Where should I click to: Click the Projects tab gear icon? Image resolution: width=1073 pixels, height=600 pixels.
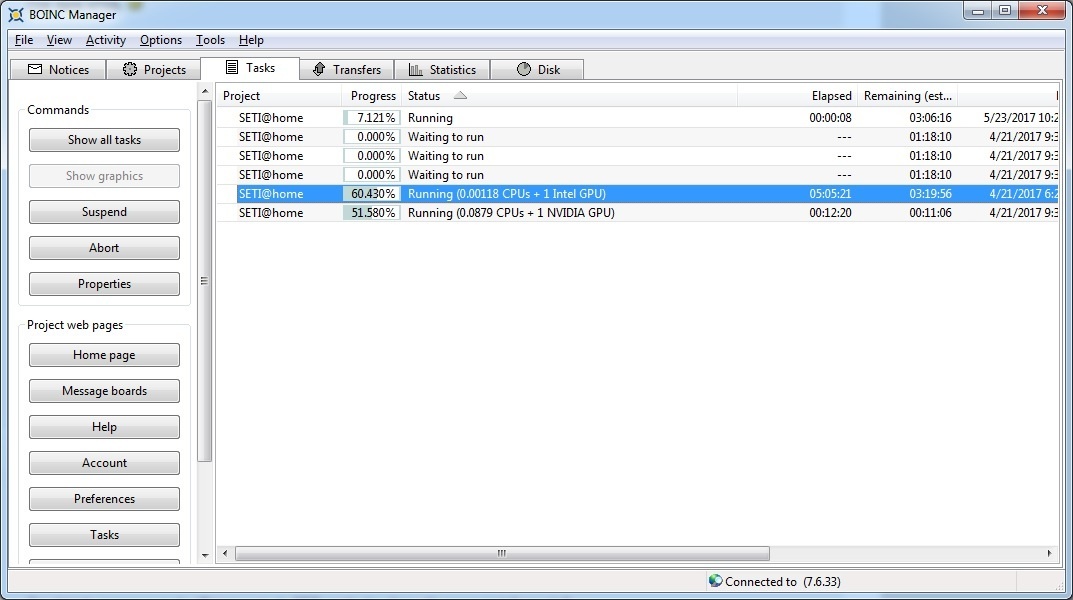coord(130,69)
